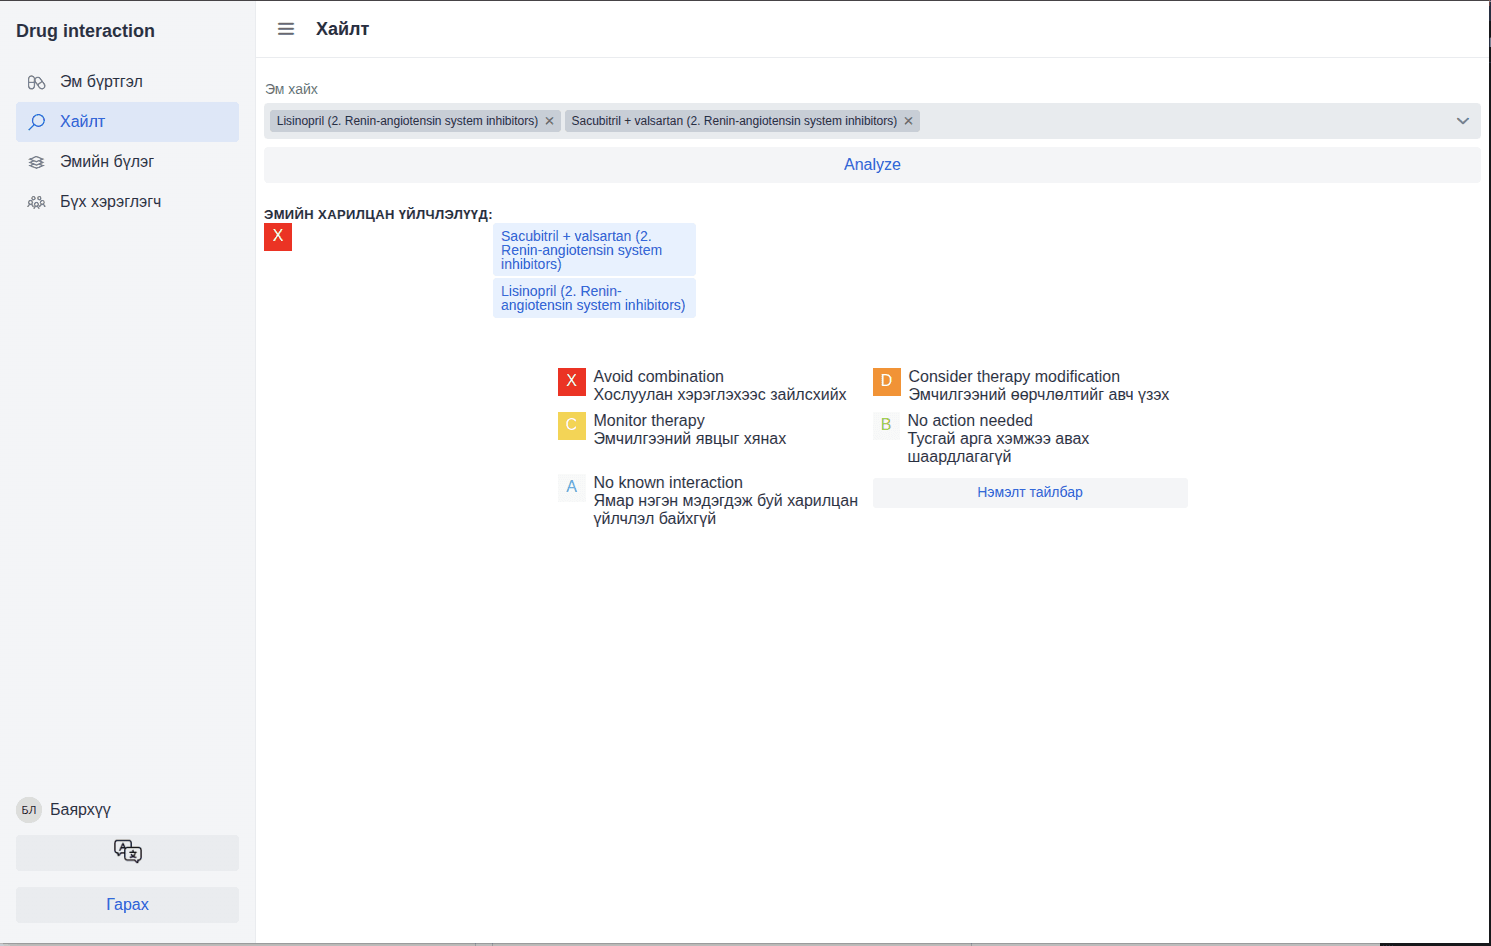Click the БЛ user avatar
Viewport: 1491px width, 946px height.
(x=29, y=810)
